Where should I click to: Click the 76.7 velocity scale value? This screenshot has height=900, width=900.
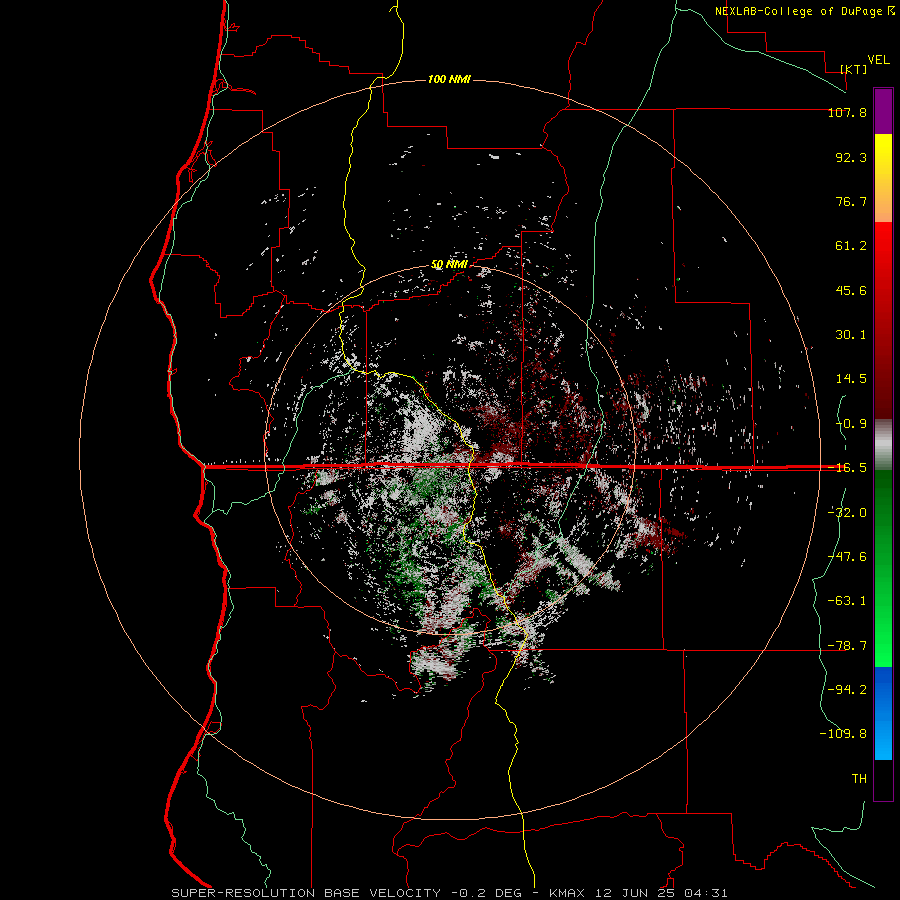851,201
